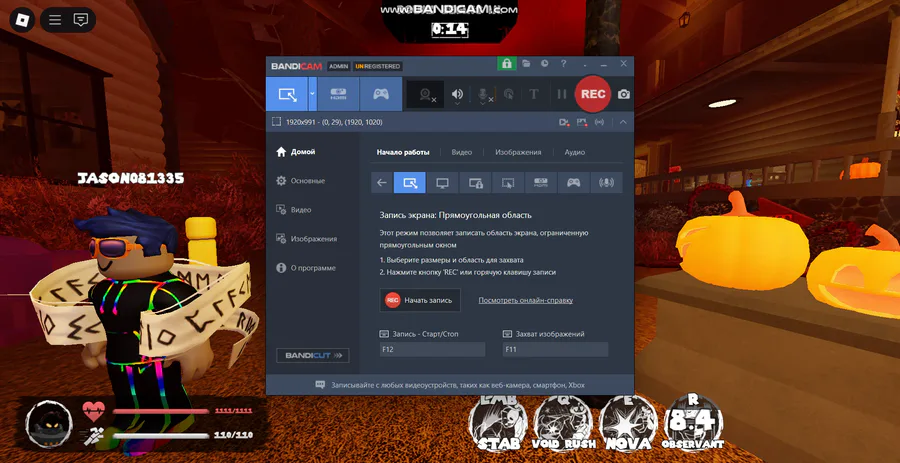Viewport: 900px width, 463px height.
Task: Toggle the speaker sound recording icon
Action: coord(457,94)
